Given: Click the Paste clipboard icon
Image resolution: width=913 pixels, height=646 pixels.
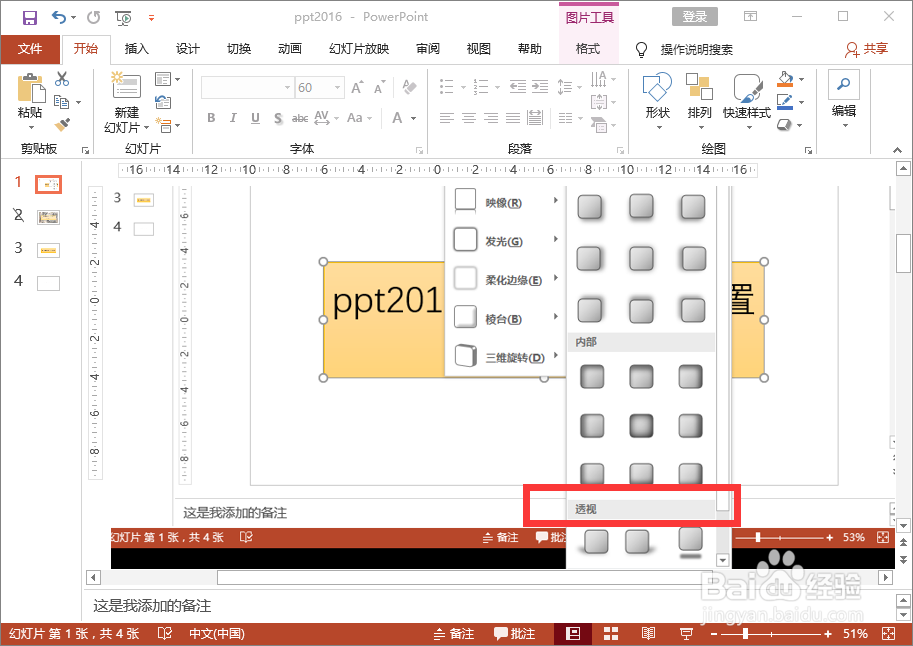Looking at the screenshot, I should tap(30, 89).
